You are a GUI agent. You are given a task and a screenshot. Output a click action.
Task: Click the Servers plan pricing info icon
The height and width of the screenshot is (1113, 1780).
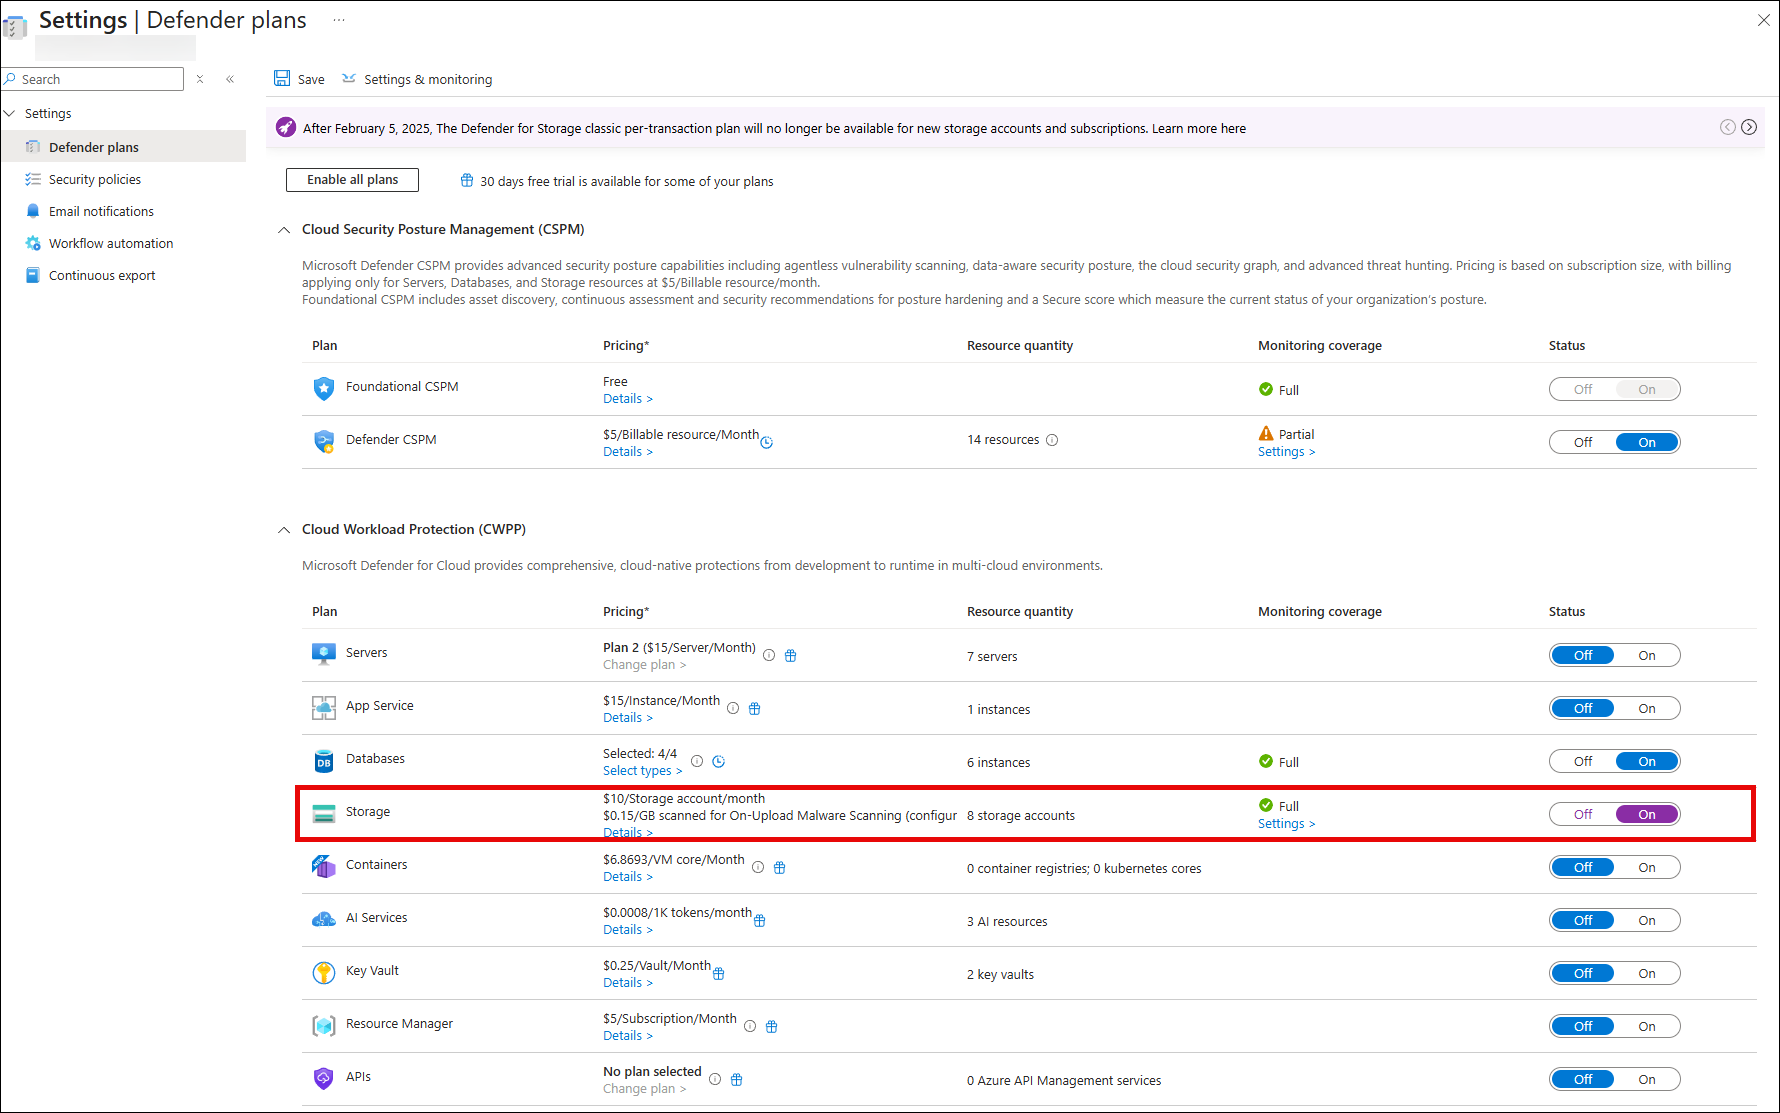(x=769, y=656)
